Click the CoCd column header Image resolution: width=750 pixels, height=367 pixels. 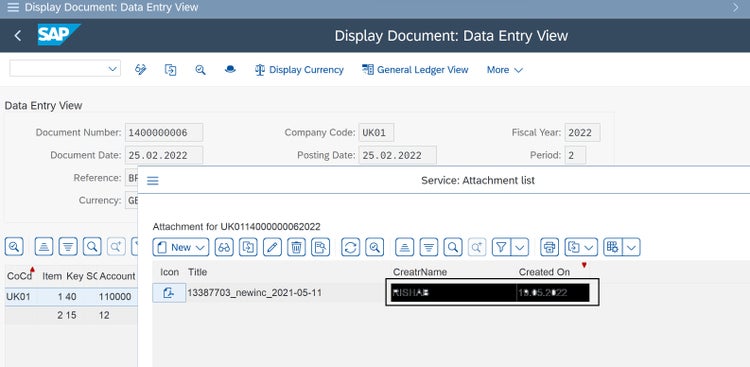pyautogui.click(x=20, y=276)
